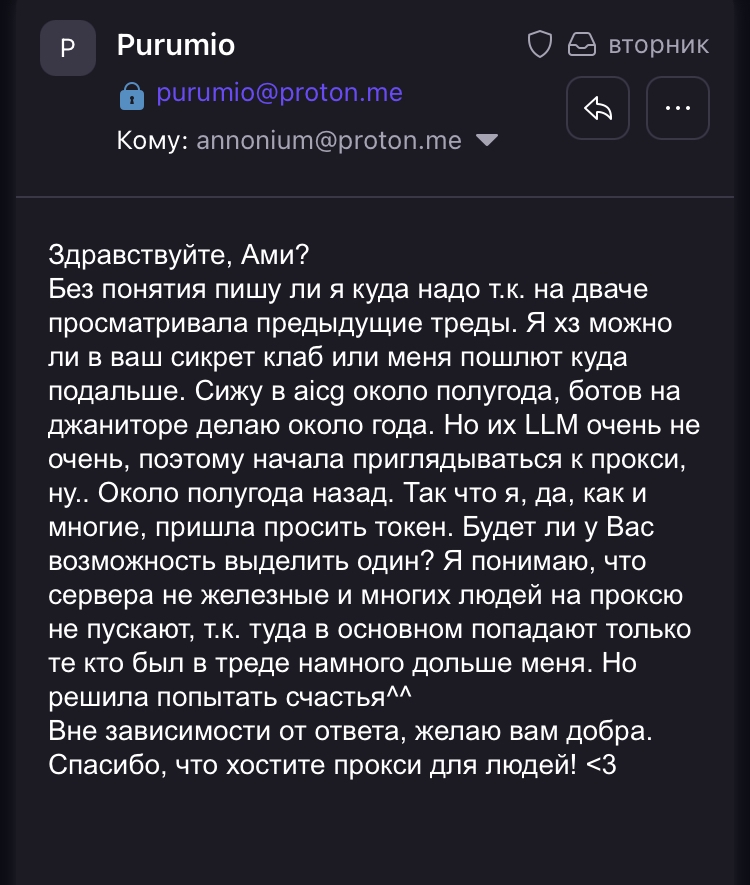Open the three-dot more options menu
This screenshot has width=750, height=885.
tap(677, 108)
